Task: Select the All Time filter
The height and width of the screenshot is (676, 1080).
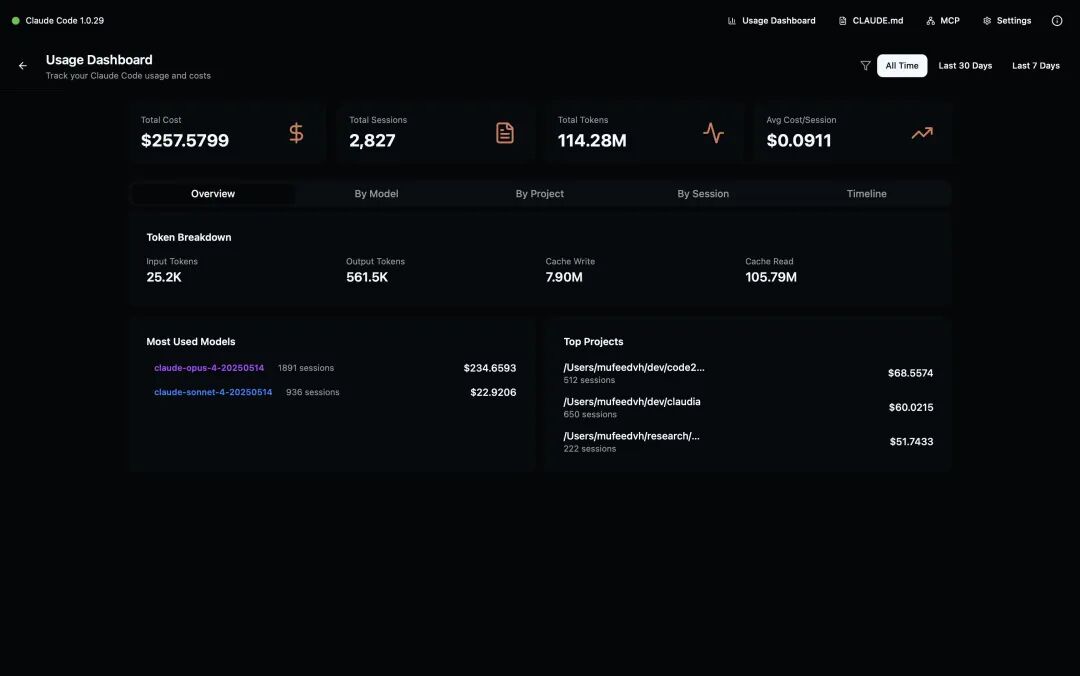Action: pos(901,65)
